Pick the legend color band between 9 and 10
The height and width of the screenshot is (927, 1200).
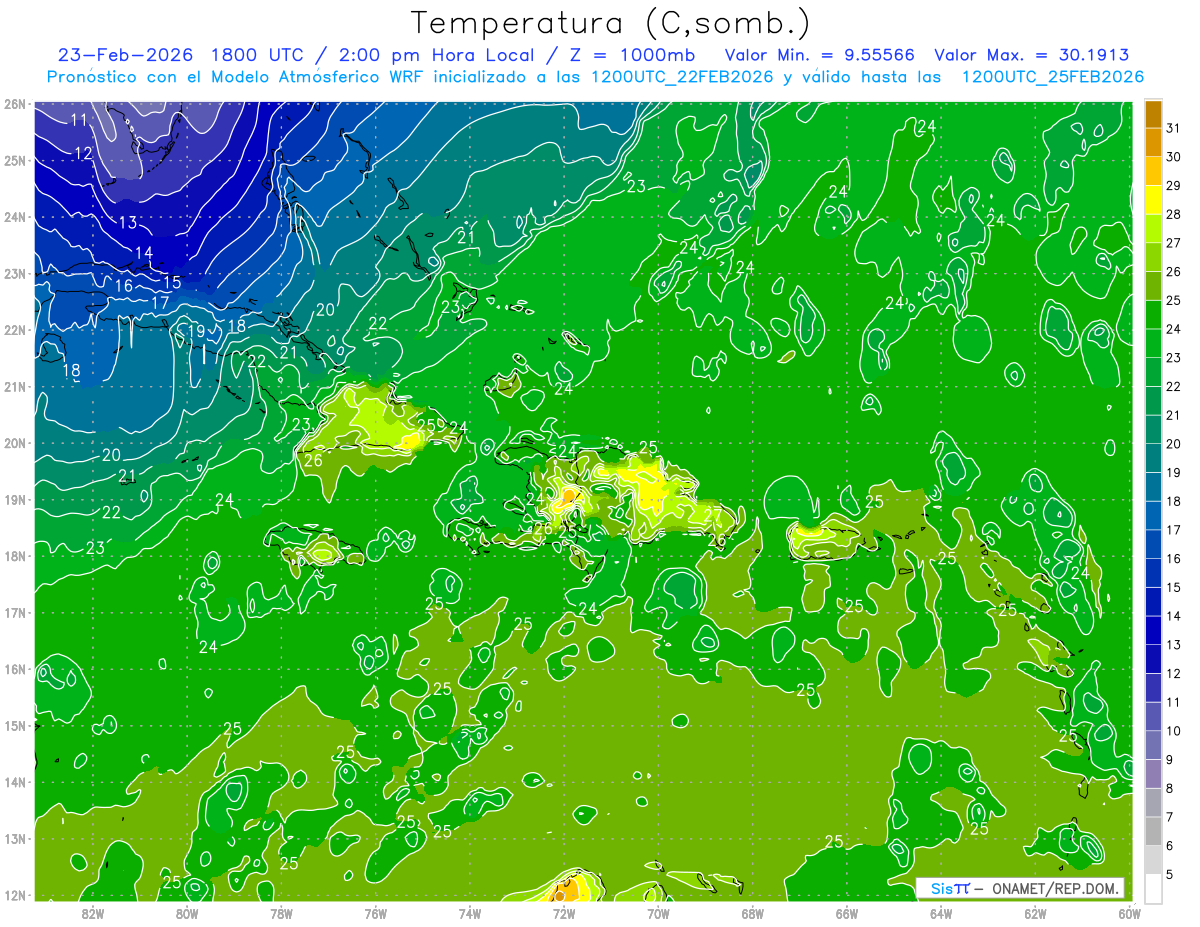[1153, 746]
